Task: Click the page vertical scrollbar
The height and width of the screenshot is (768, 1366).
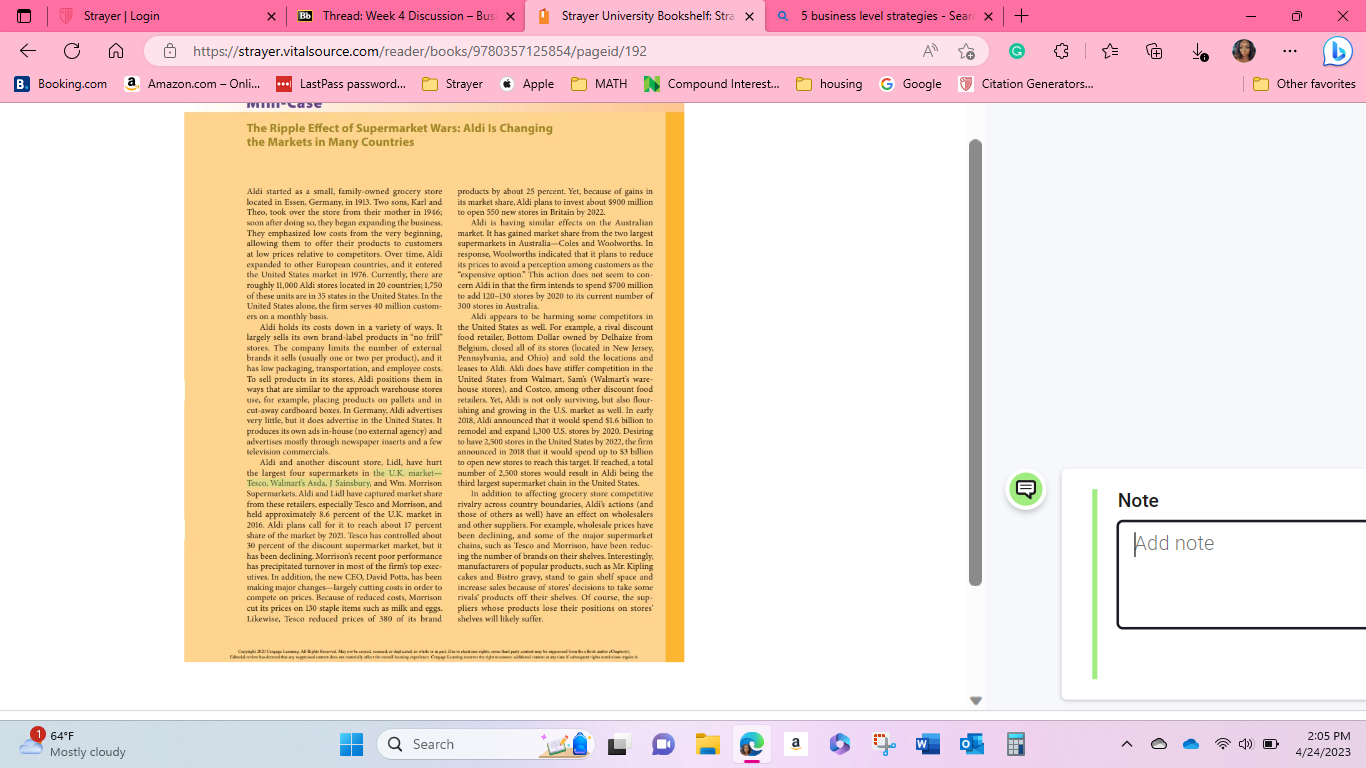Action: tap(976, 362)
